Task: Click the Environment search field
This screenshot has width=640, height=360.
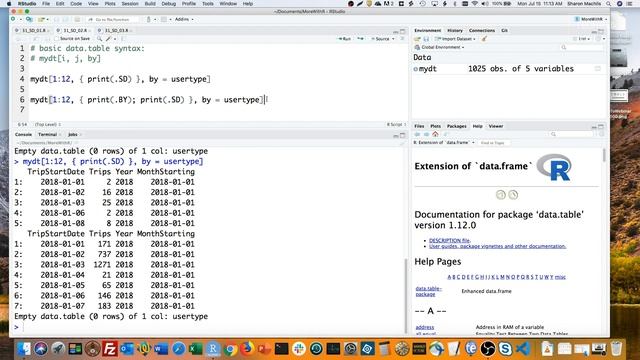Action: 582,47
